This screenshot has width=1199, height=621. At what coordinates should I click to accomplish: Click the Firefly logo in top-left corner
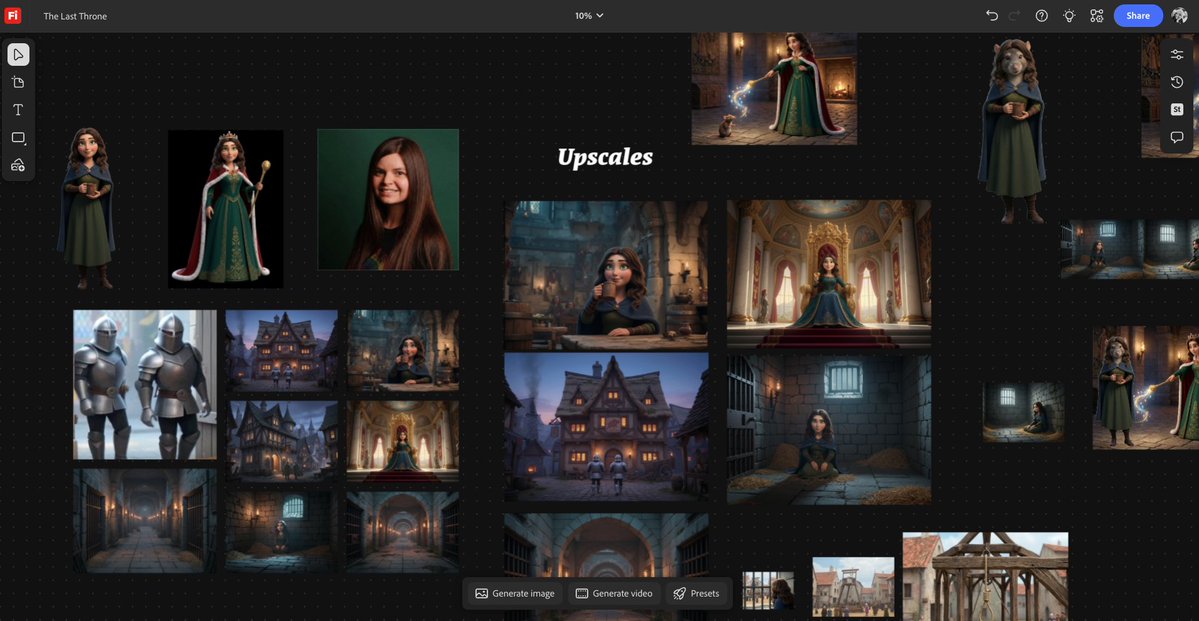[x=13, y=13]
